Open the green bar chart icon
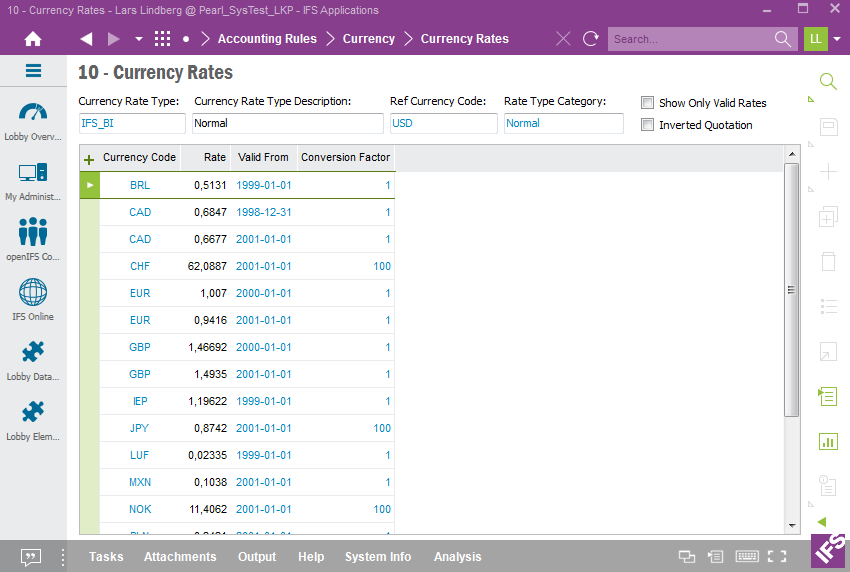Image resolution: width=850 pixels, height=572 pixels. (x=828, y=441)
